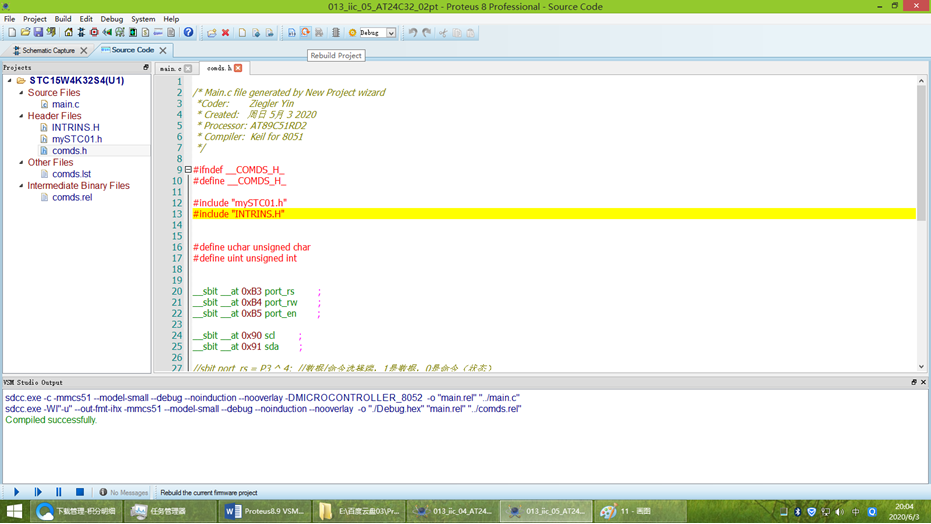Image resolution: width=931 pixels, height=524 pixels.
Task: Collapse the Header Files tree group
Action: coord(21,116)
